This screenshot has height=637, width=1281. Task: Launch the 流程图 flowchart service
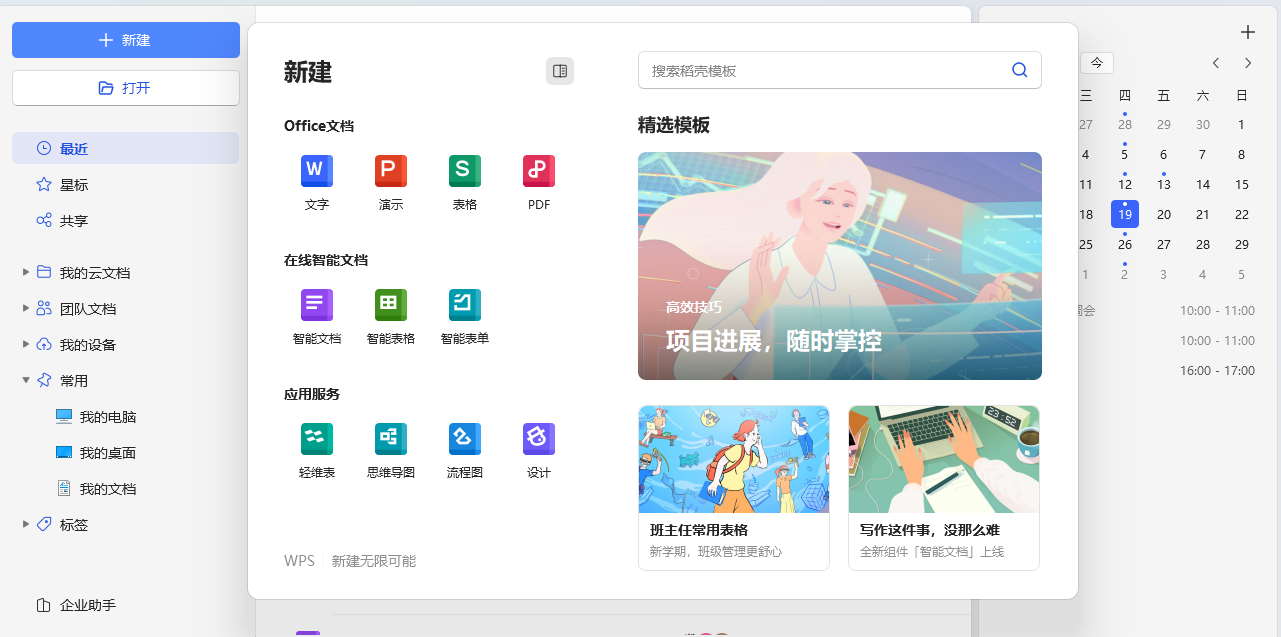[464, 440]
